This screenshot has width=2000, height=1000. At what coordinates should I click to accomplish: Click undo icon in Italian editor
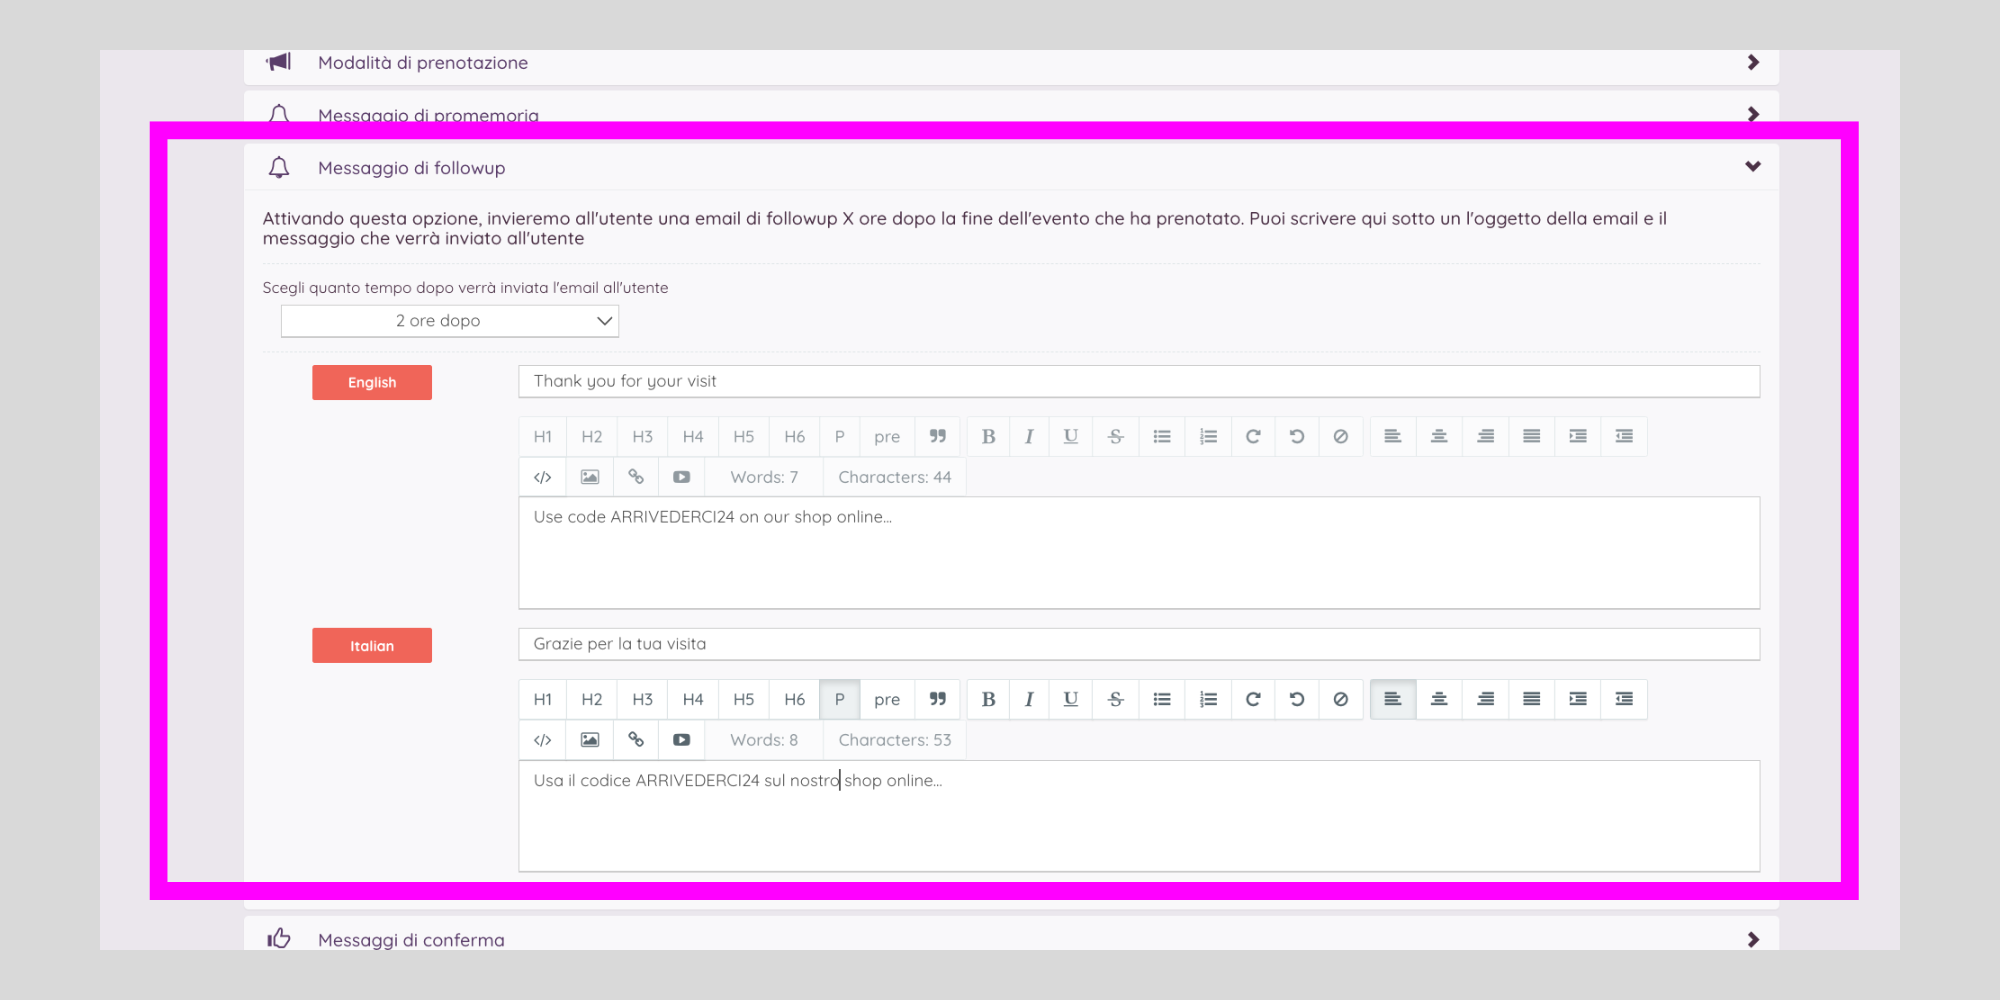coord(1297,699)
